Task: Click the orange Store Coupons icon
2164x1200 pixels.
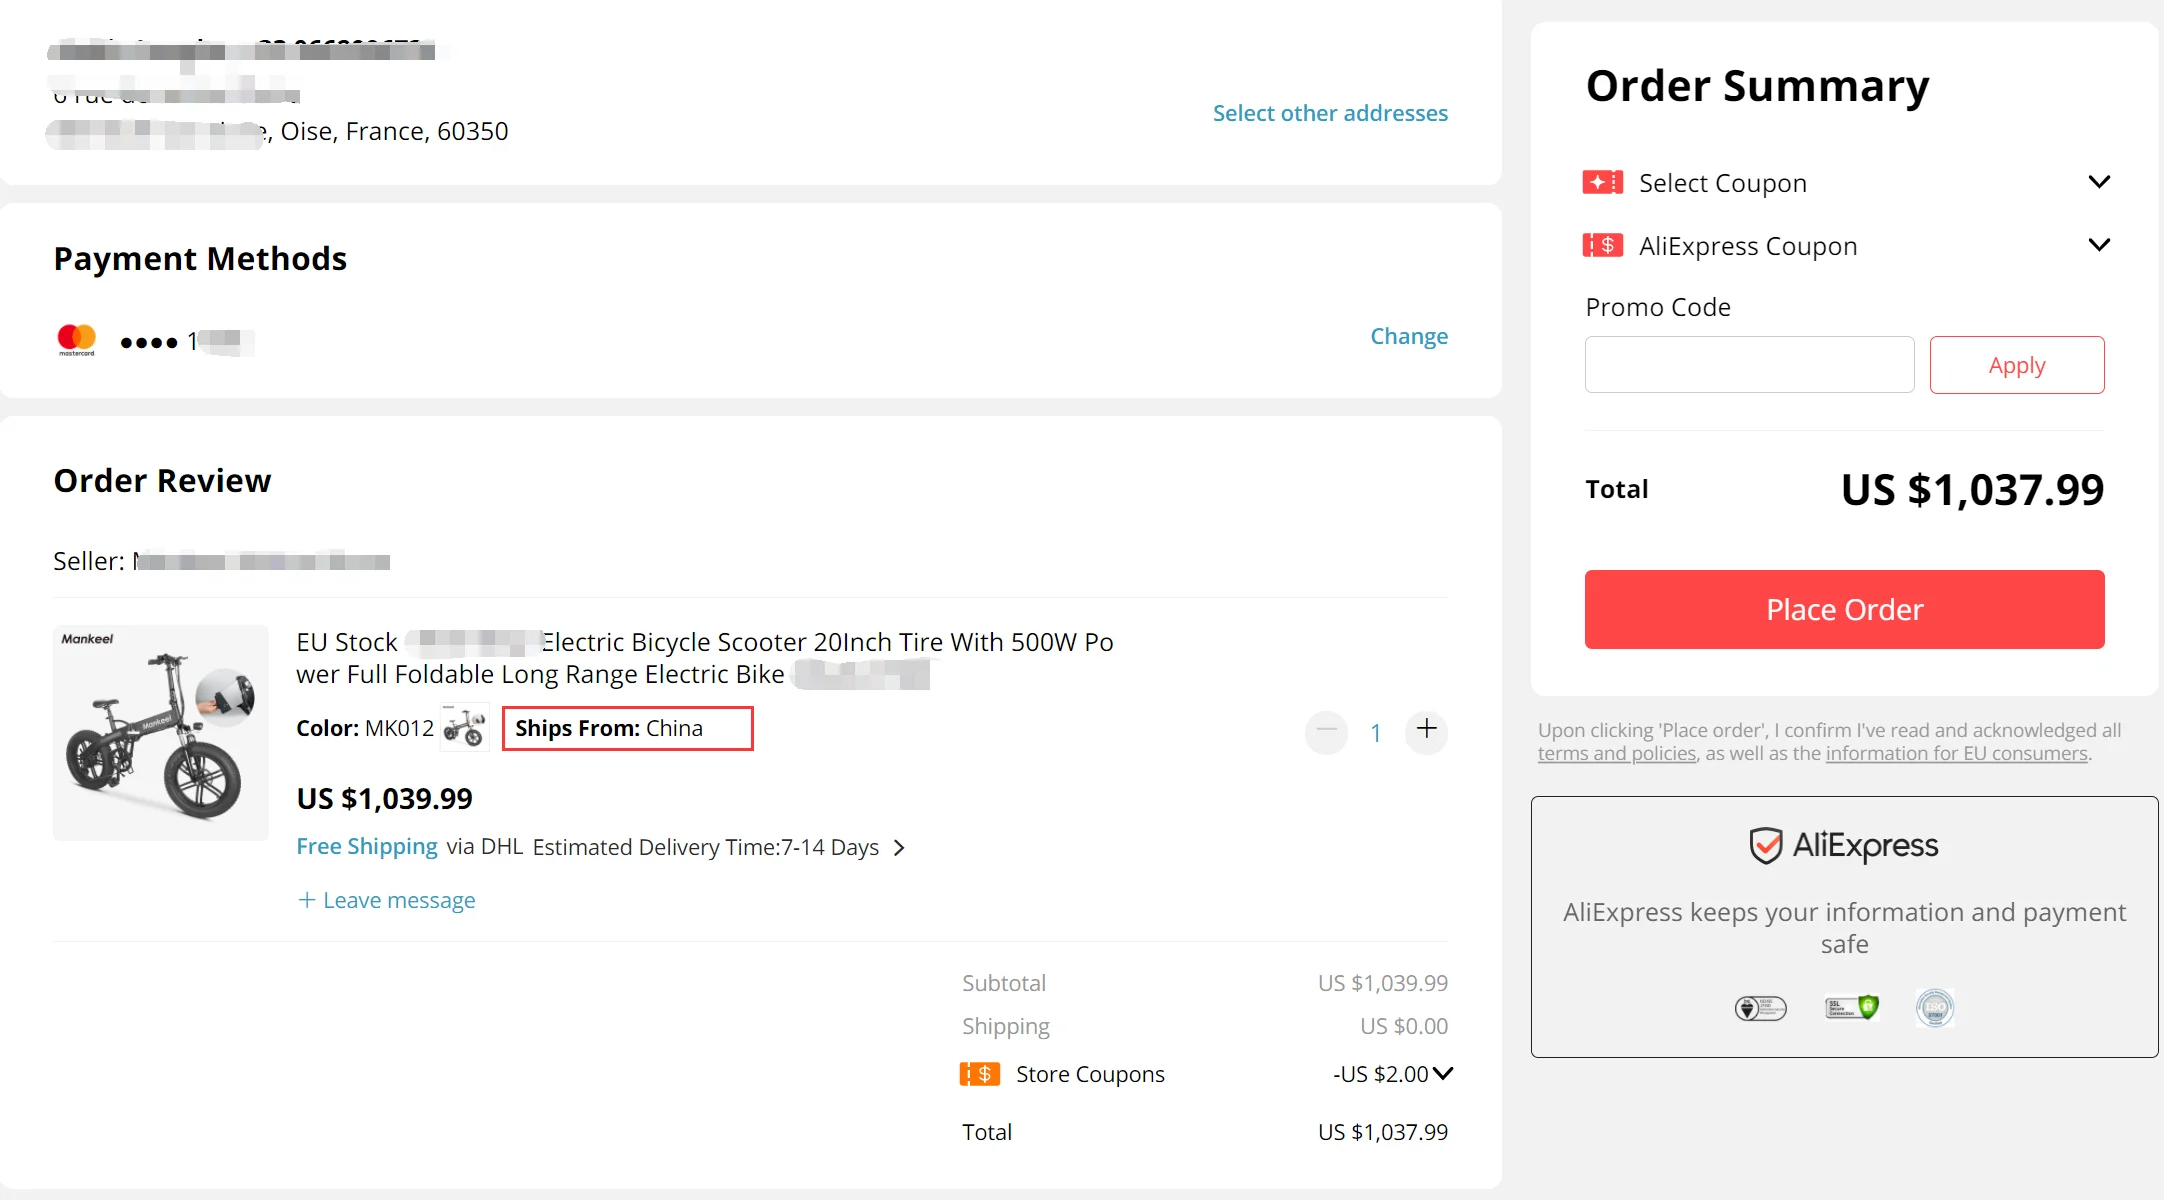Action: point(980,1074)
